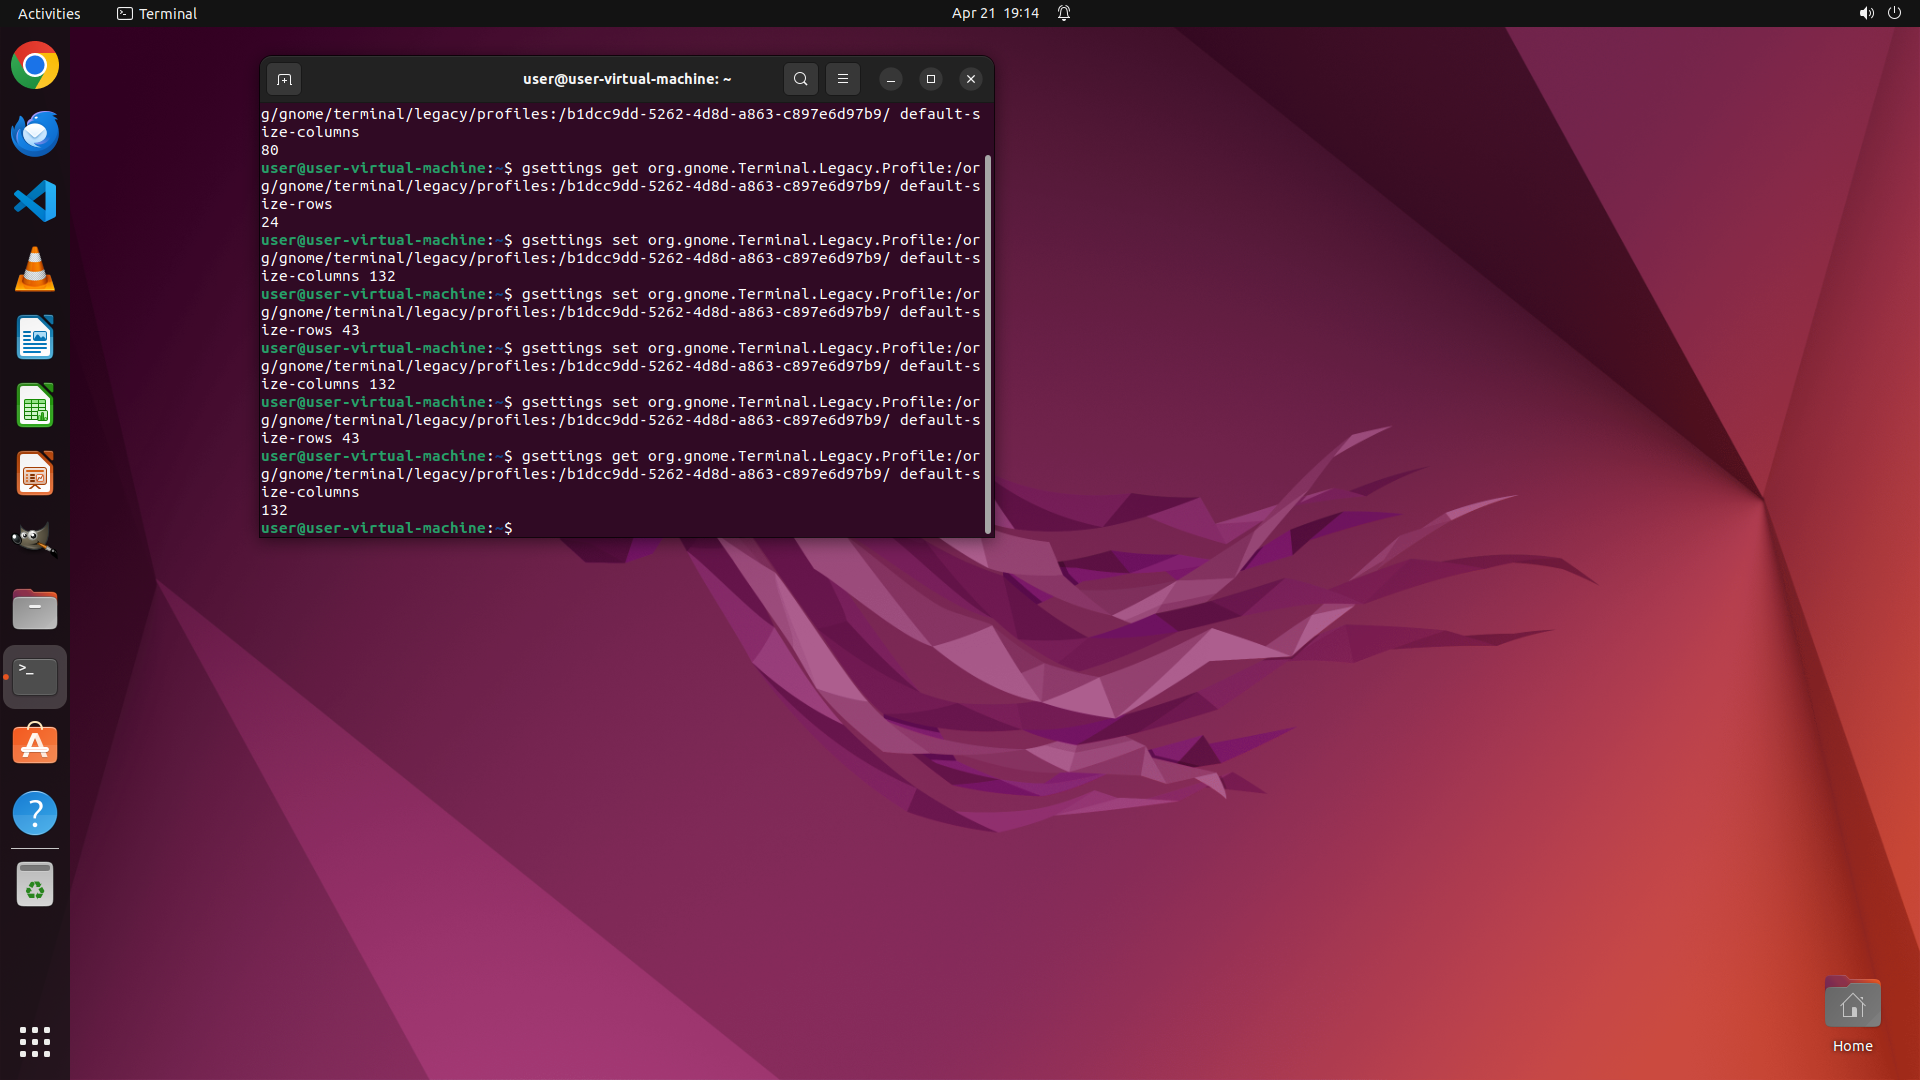This screenshot has height=1080, width=1920.
Task: Open LibreOffice Writer from the dock
Action: coord(35,338)
